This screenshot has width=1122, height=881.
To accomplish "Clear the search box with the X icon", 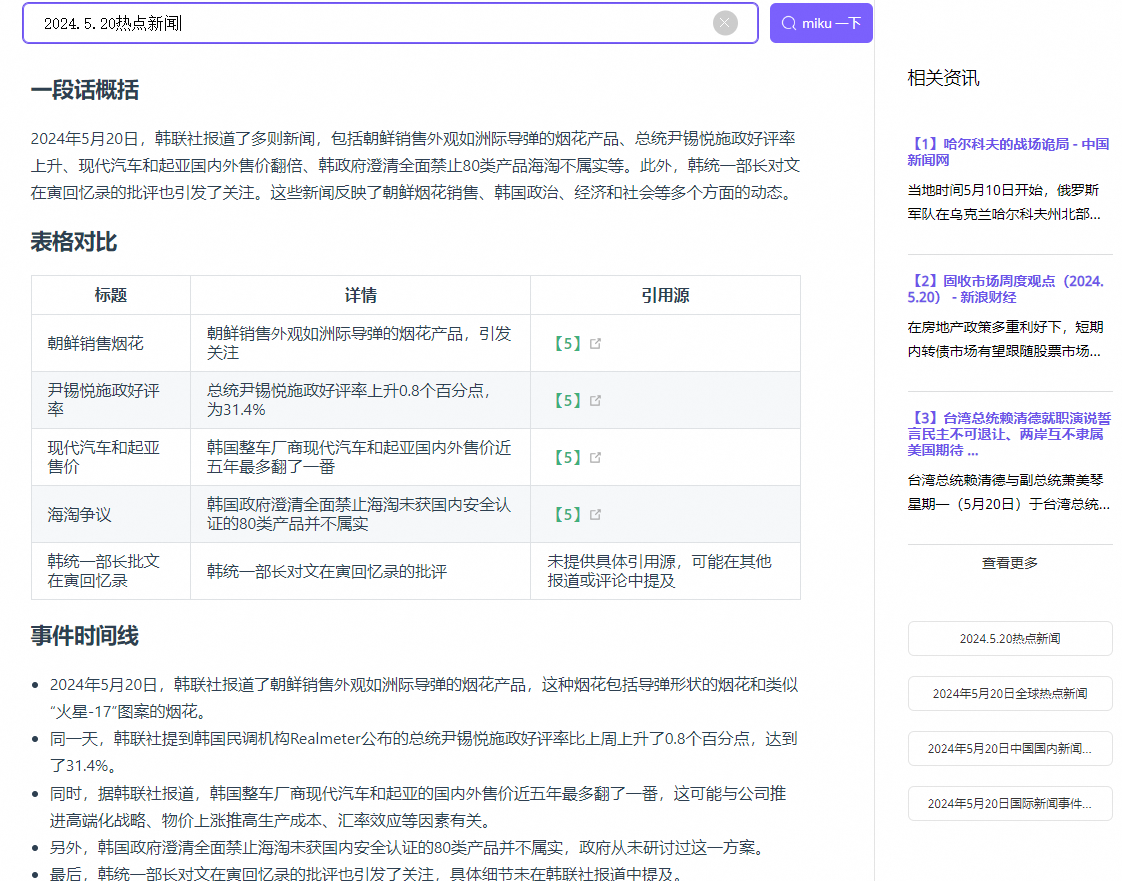I will [x=725, y=23].
